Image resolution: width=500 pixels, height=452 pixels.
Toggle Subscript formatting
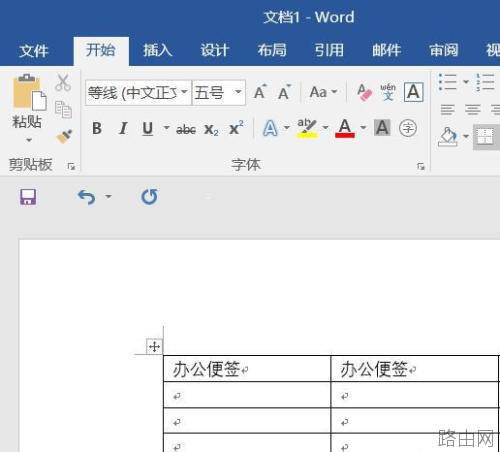coord(211,129)
